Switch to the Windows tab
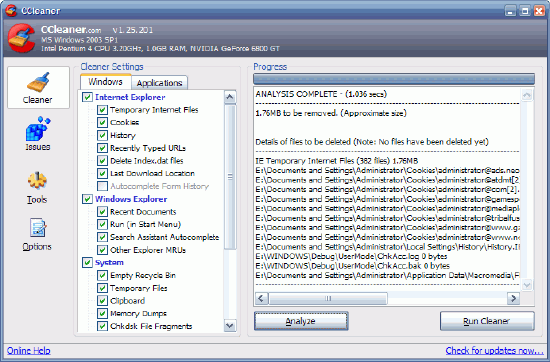550x362 pixels. click(x=105, y=82)
